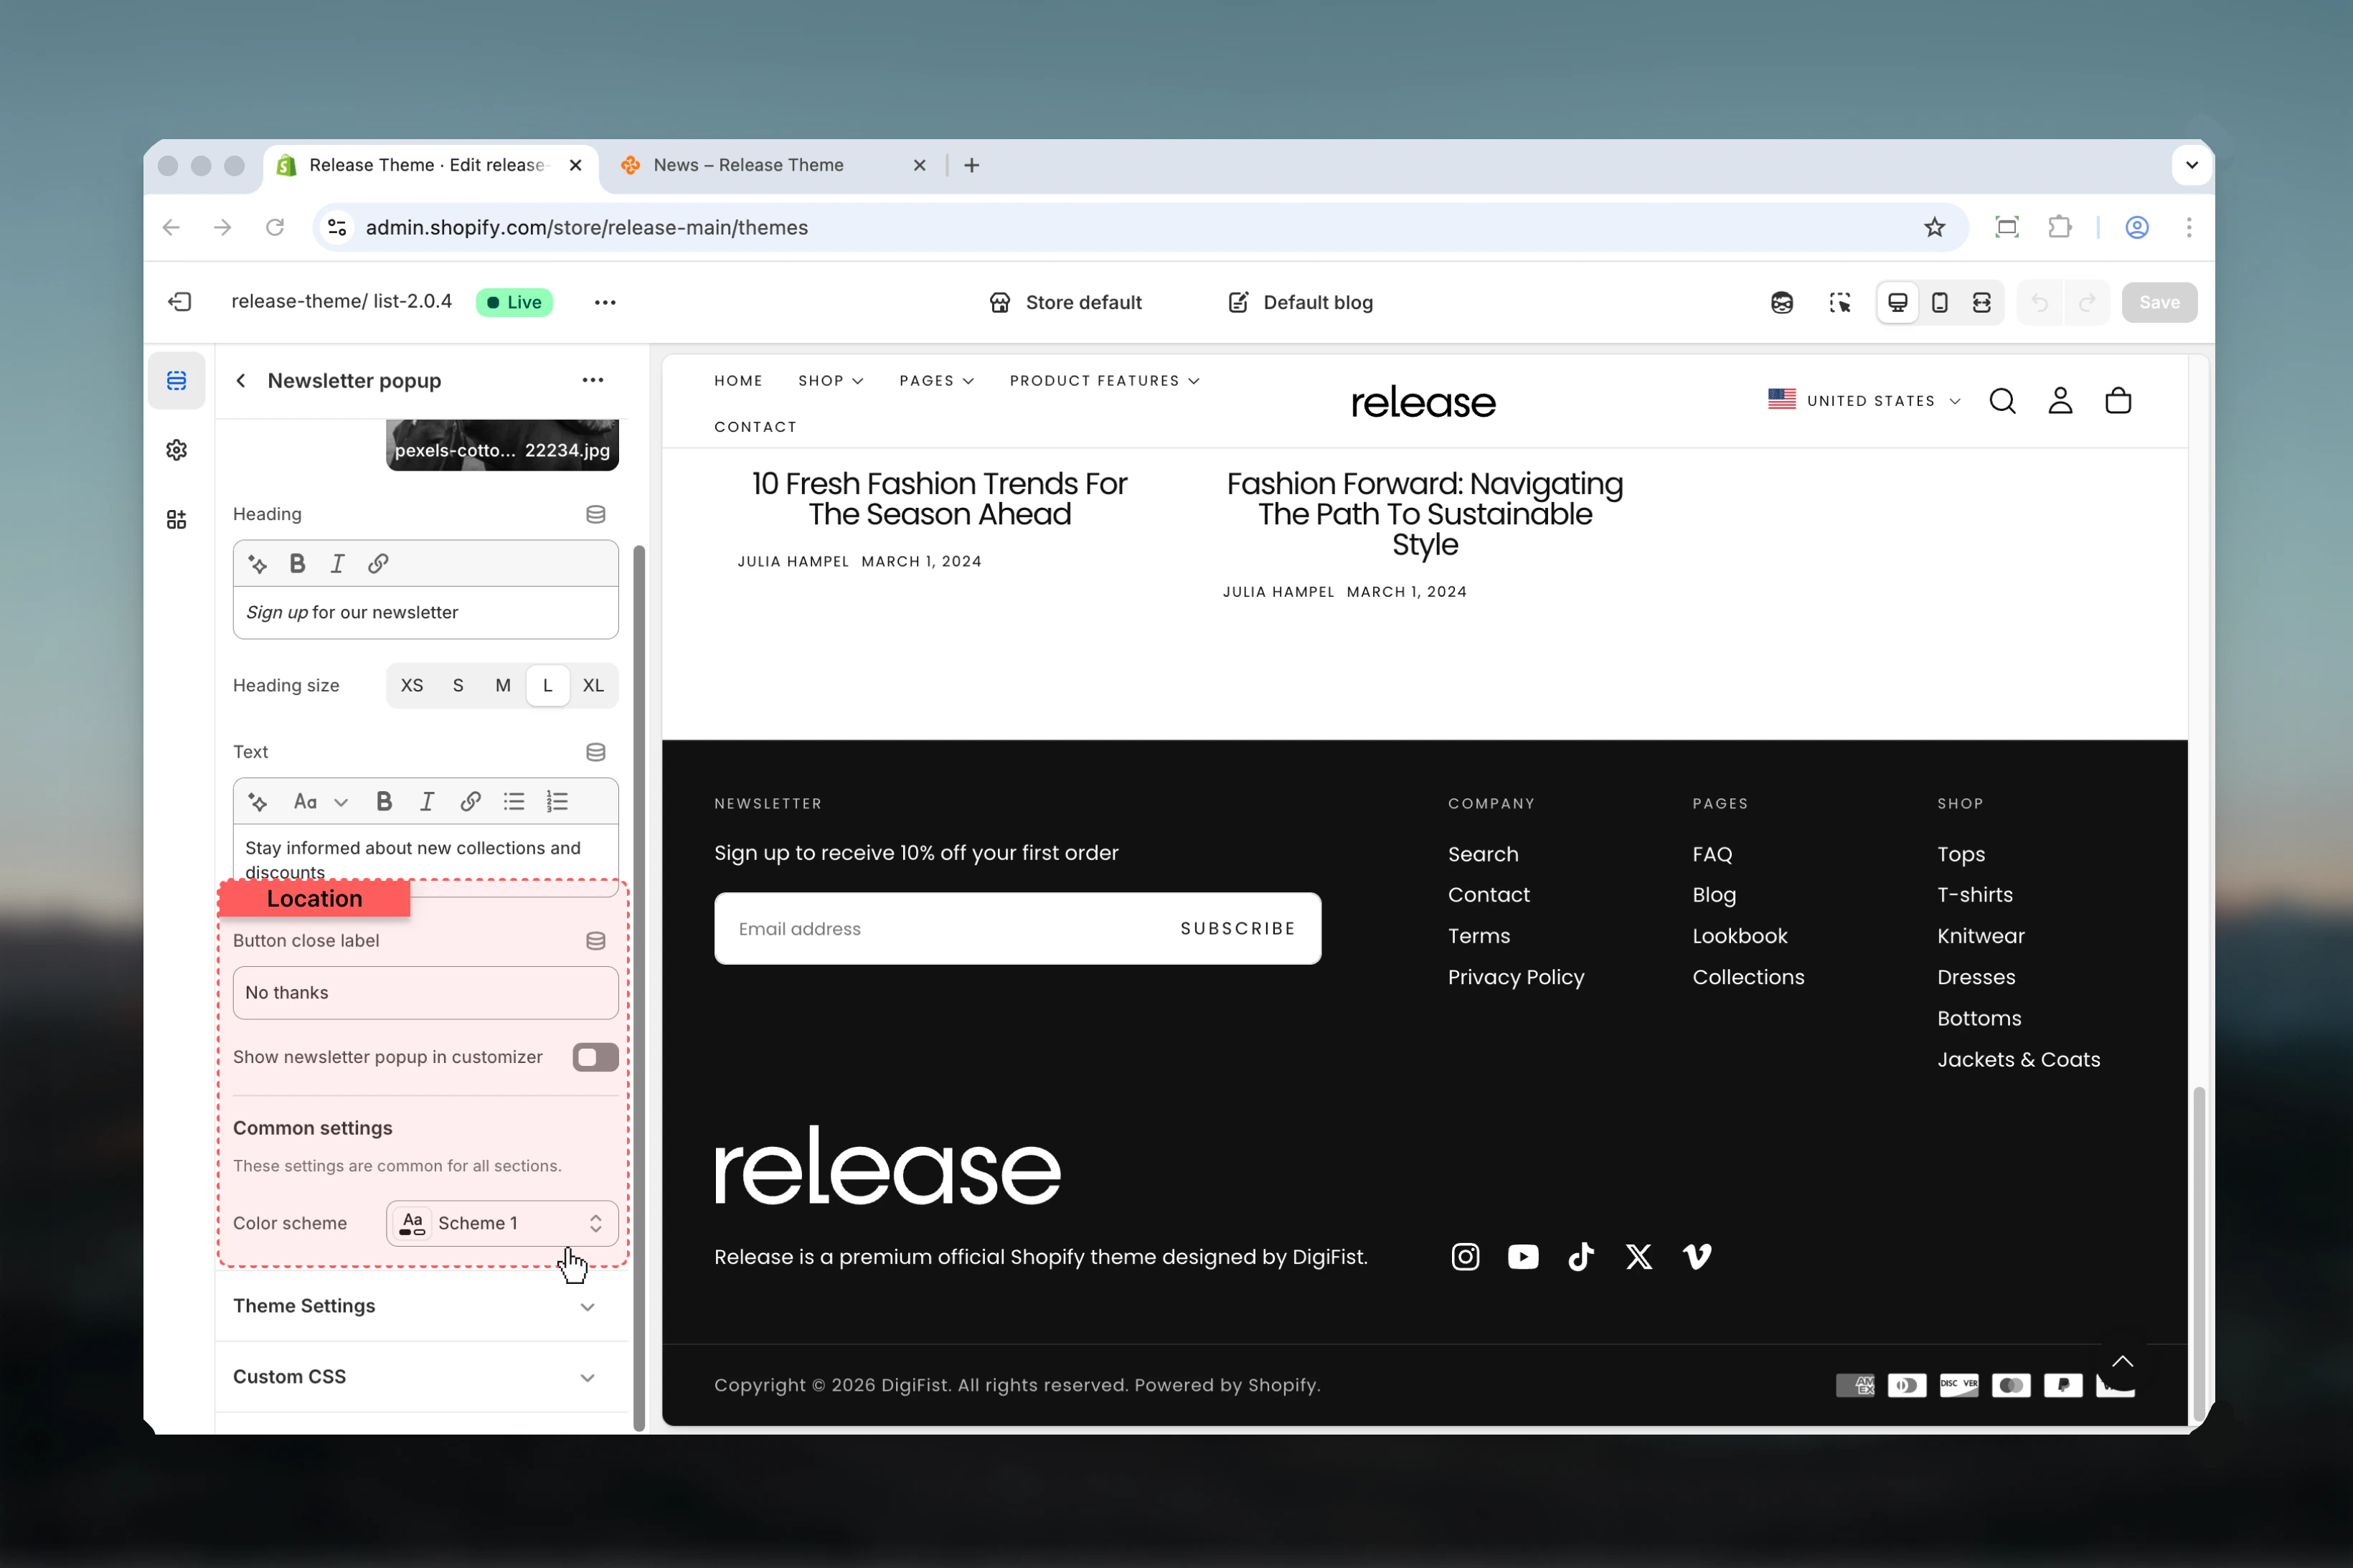
Task: Select the Release Theme Edit tab
Action: click(430, 166)
